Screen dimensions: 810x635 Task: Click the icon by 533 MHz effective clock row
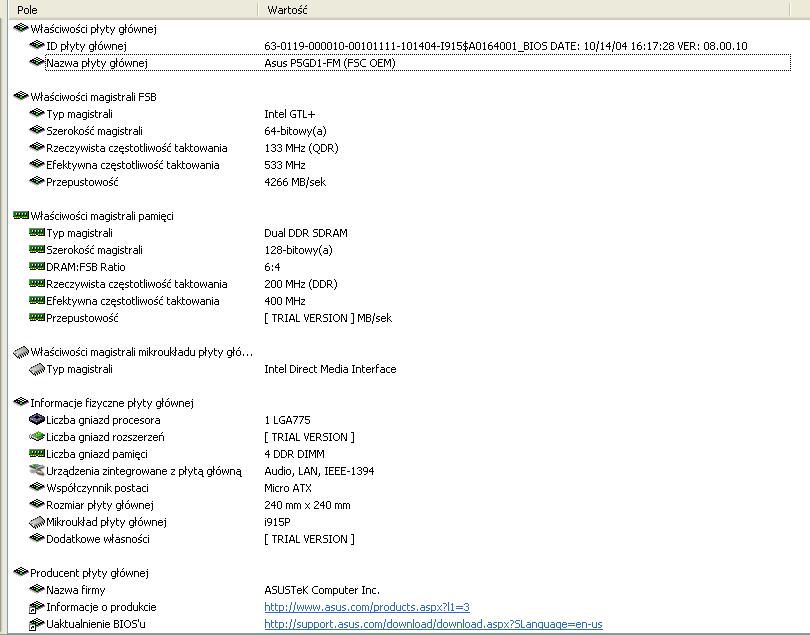tap(37, 164)
